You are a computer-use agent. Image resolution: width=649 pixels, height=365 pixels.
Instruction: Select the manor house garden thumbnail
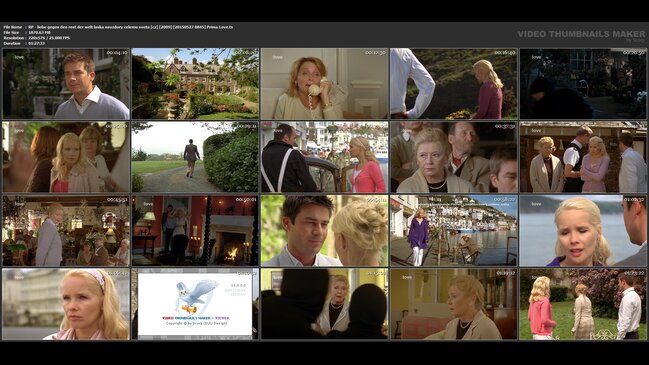point(195,84)
